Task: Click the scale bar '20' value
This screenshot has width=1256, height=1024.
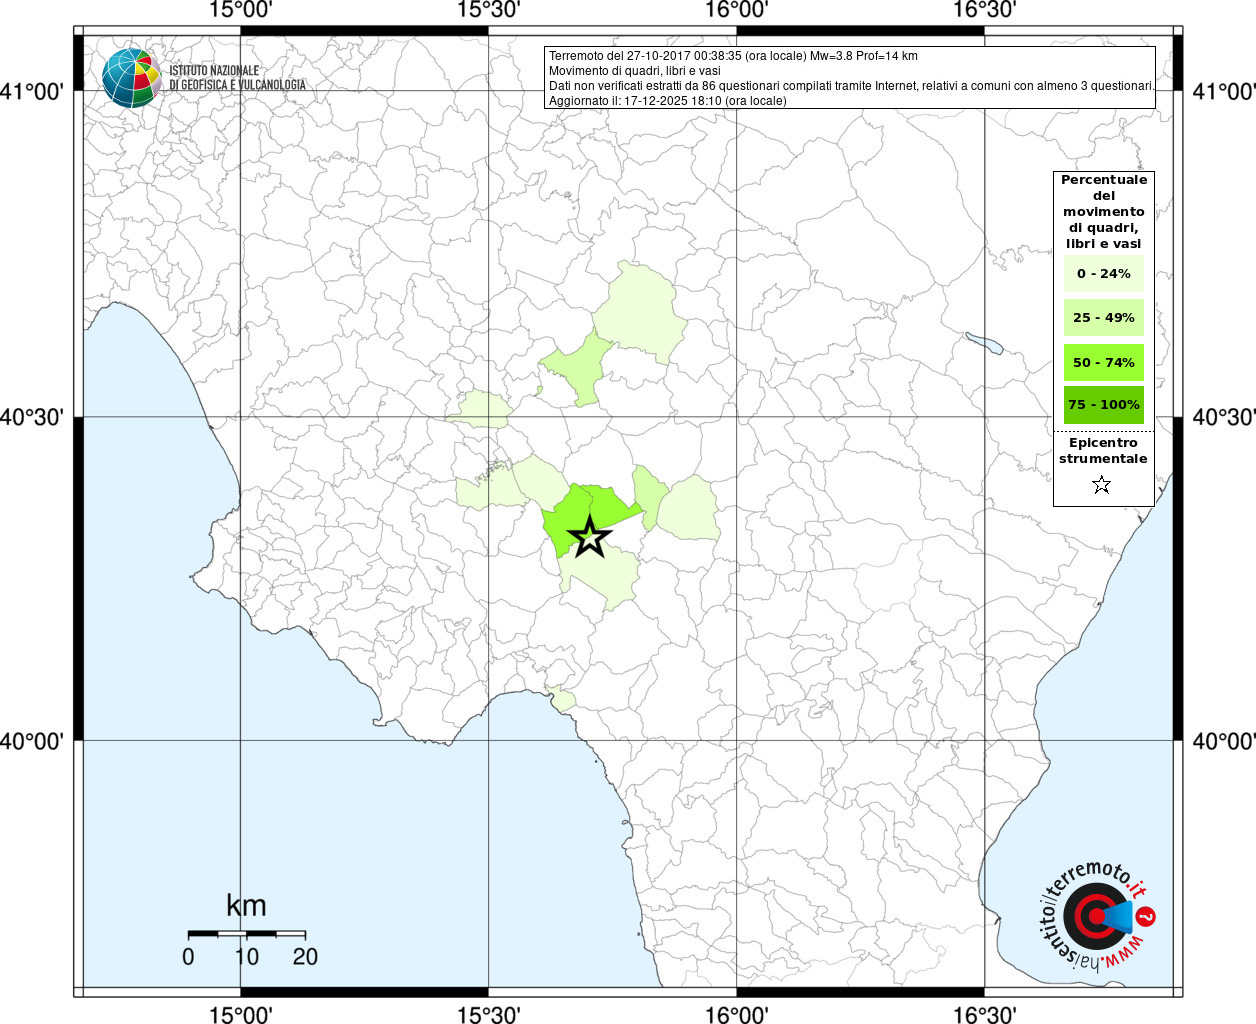Action: coord(305,957)
